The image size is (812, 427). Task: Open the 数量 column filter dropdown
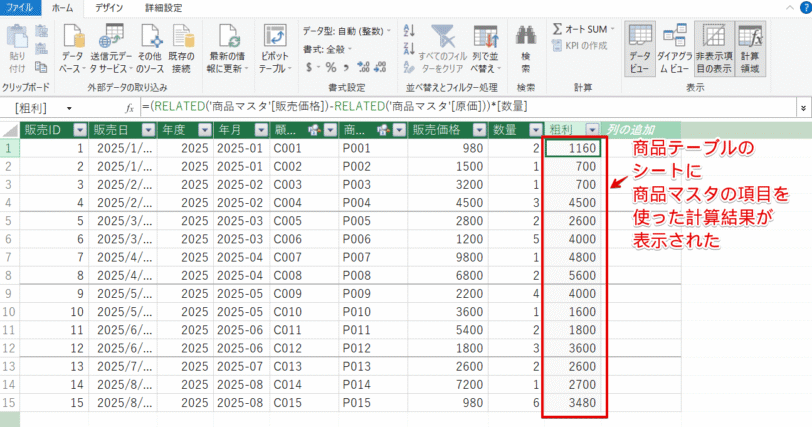click(535, 130)
